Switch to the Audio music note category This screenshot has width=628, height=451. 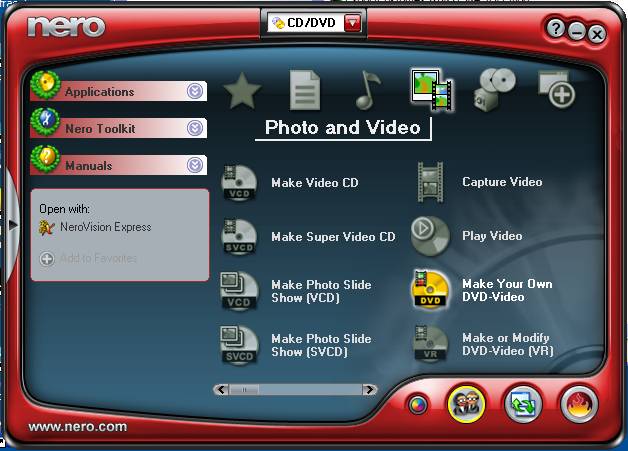368,90
